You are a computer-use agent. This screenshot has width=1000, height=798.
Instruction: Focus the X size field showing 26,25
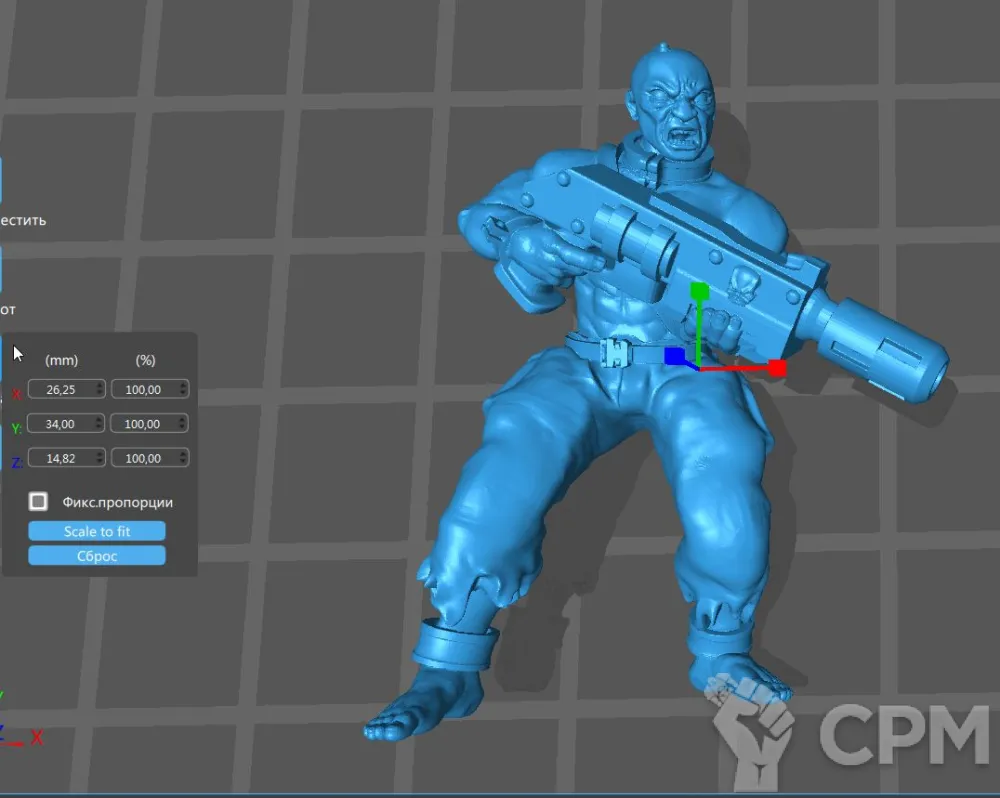pyautogui.click(x=62, y=390)
